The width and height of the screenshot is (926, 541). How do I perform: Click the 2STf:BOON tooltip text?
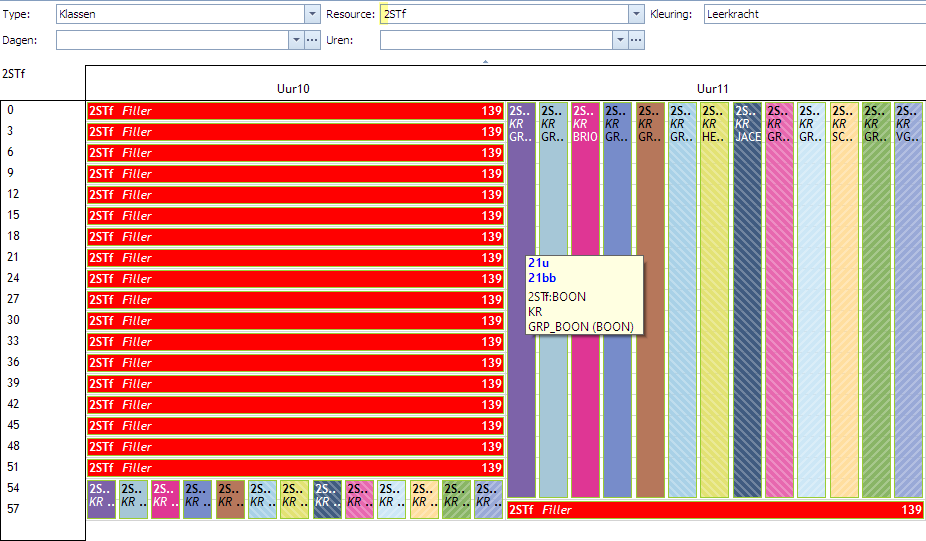[557, 296]
